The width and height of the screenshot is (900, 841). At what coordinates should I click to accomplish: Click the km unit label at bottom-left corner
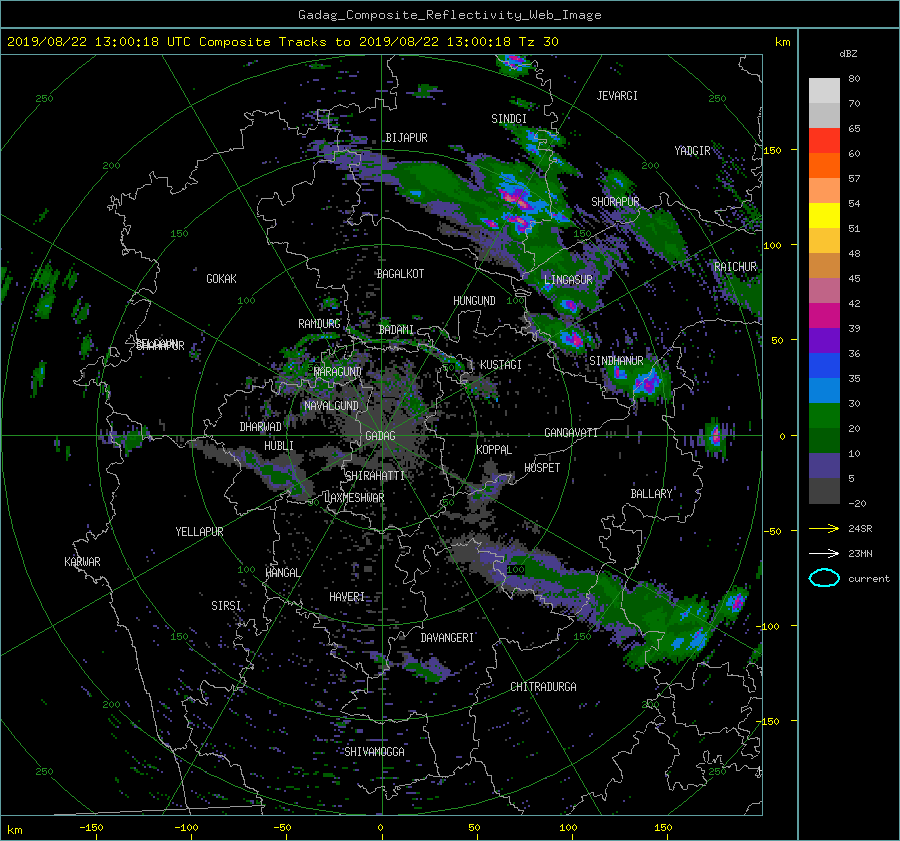(14, 830)
